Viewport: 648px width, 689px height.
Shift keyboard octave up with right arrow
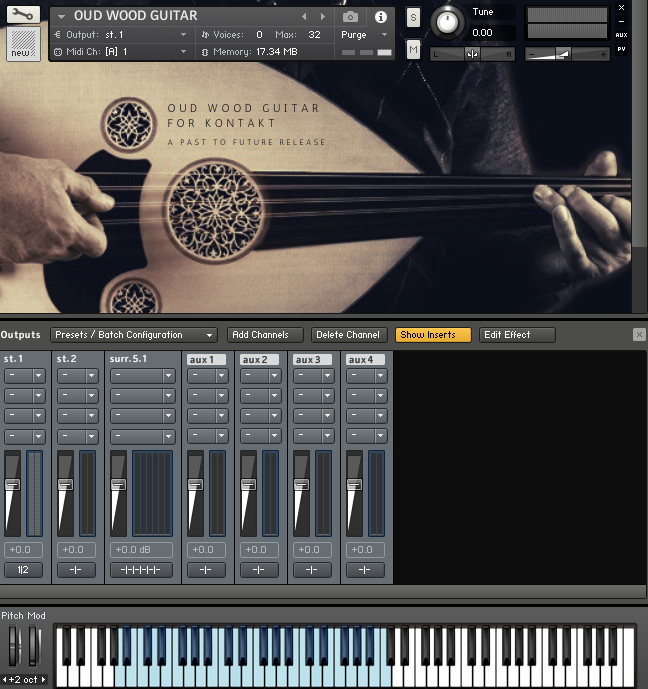[x=44, y=680]
